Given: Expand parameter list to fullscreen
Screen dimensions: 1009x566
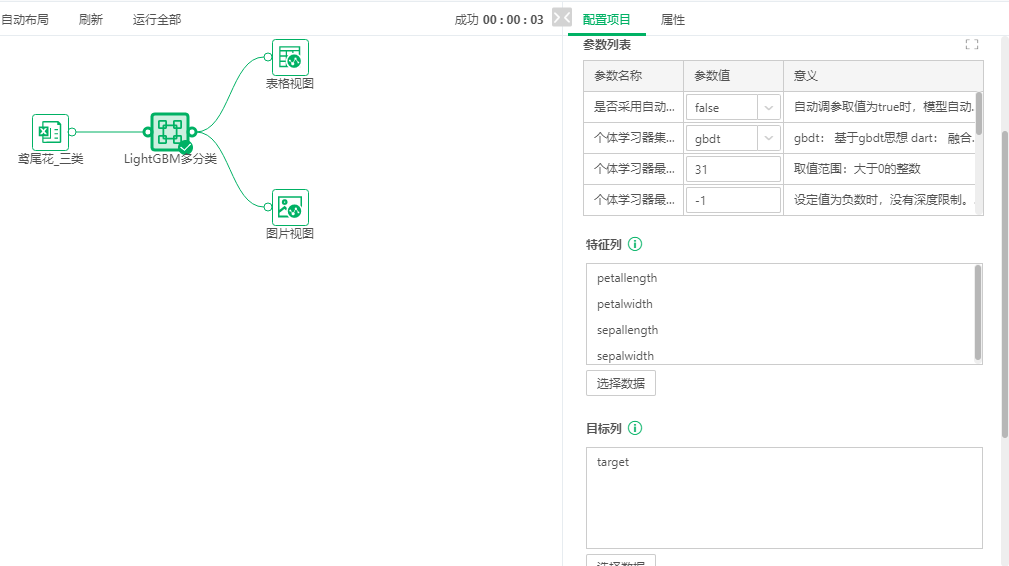Looking at the screenshot, I should click(972, 44).
